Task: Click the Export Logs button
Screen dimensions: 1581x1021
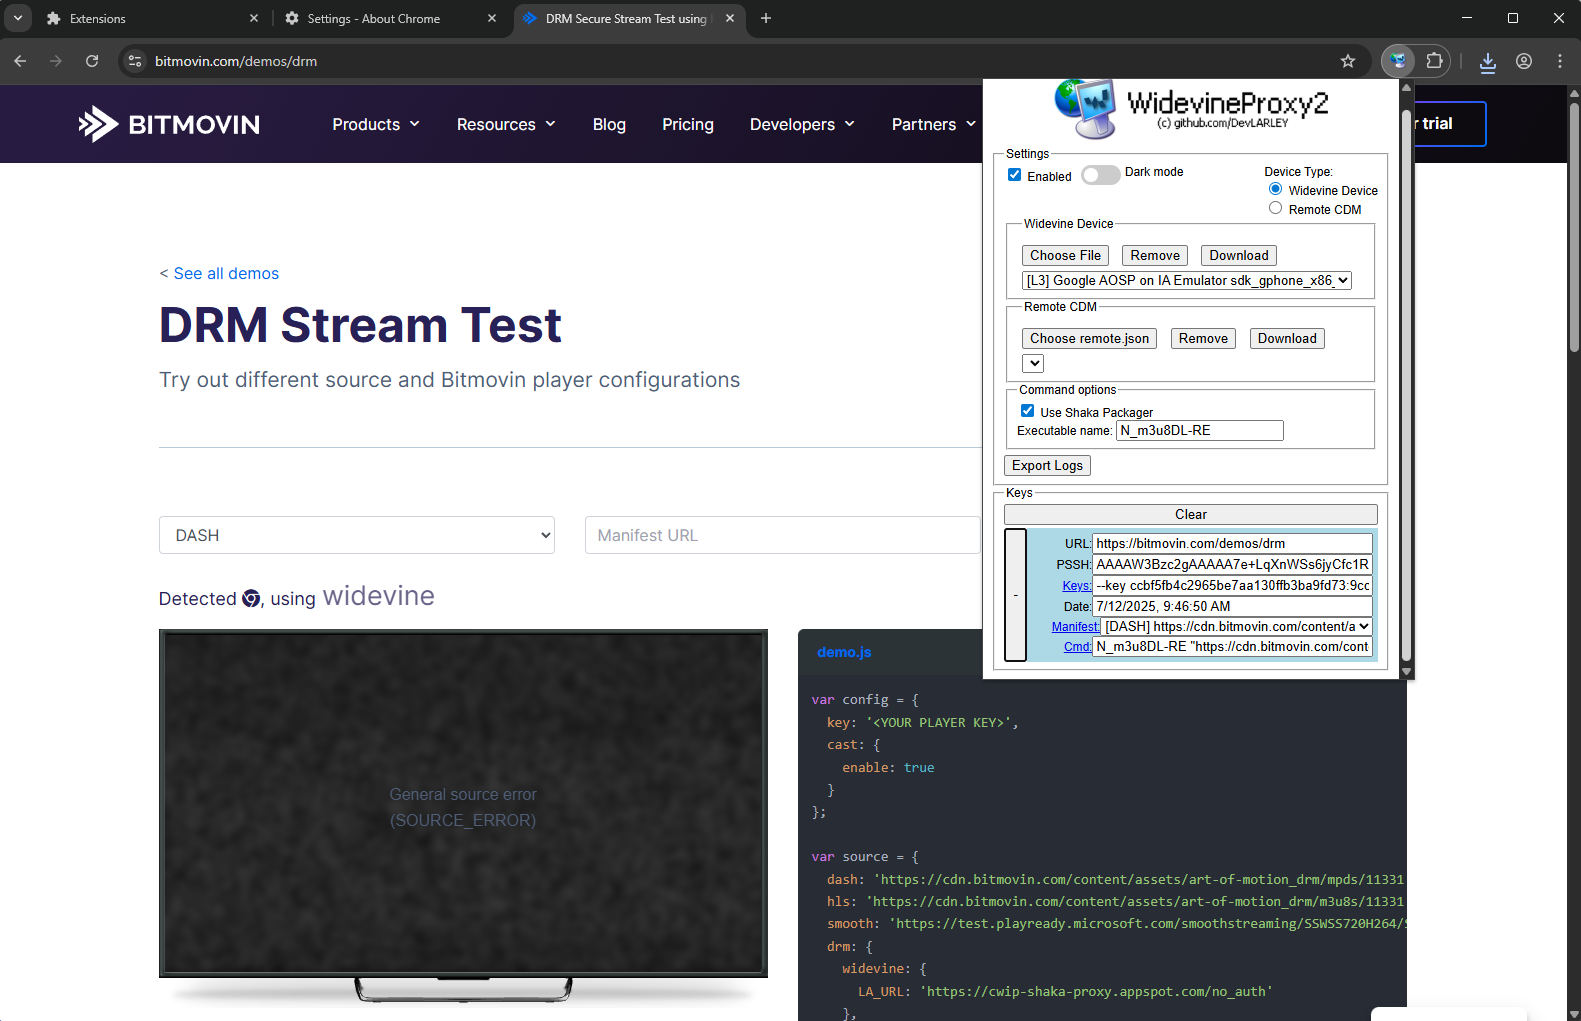Action: coord(1047,466)
